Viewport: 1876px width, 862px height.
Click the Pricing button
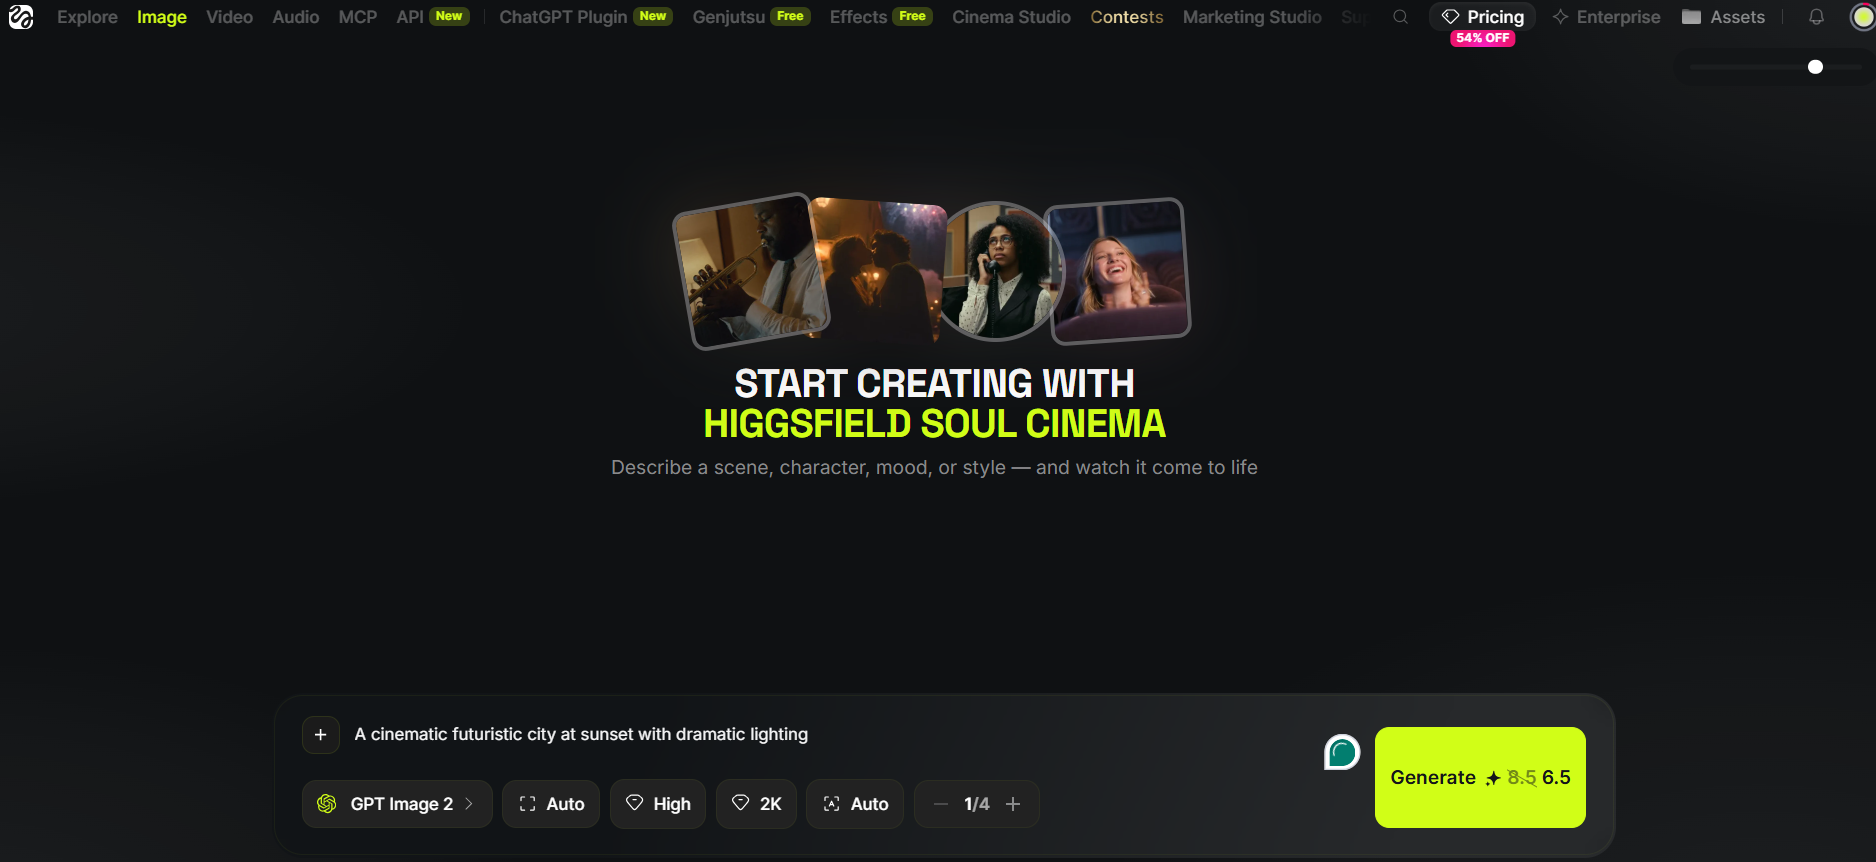pos(1482,17)
